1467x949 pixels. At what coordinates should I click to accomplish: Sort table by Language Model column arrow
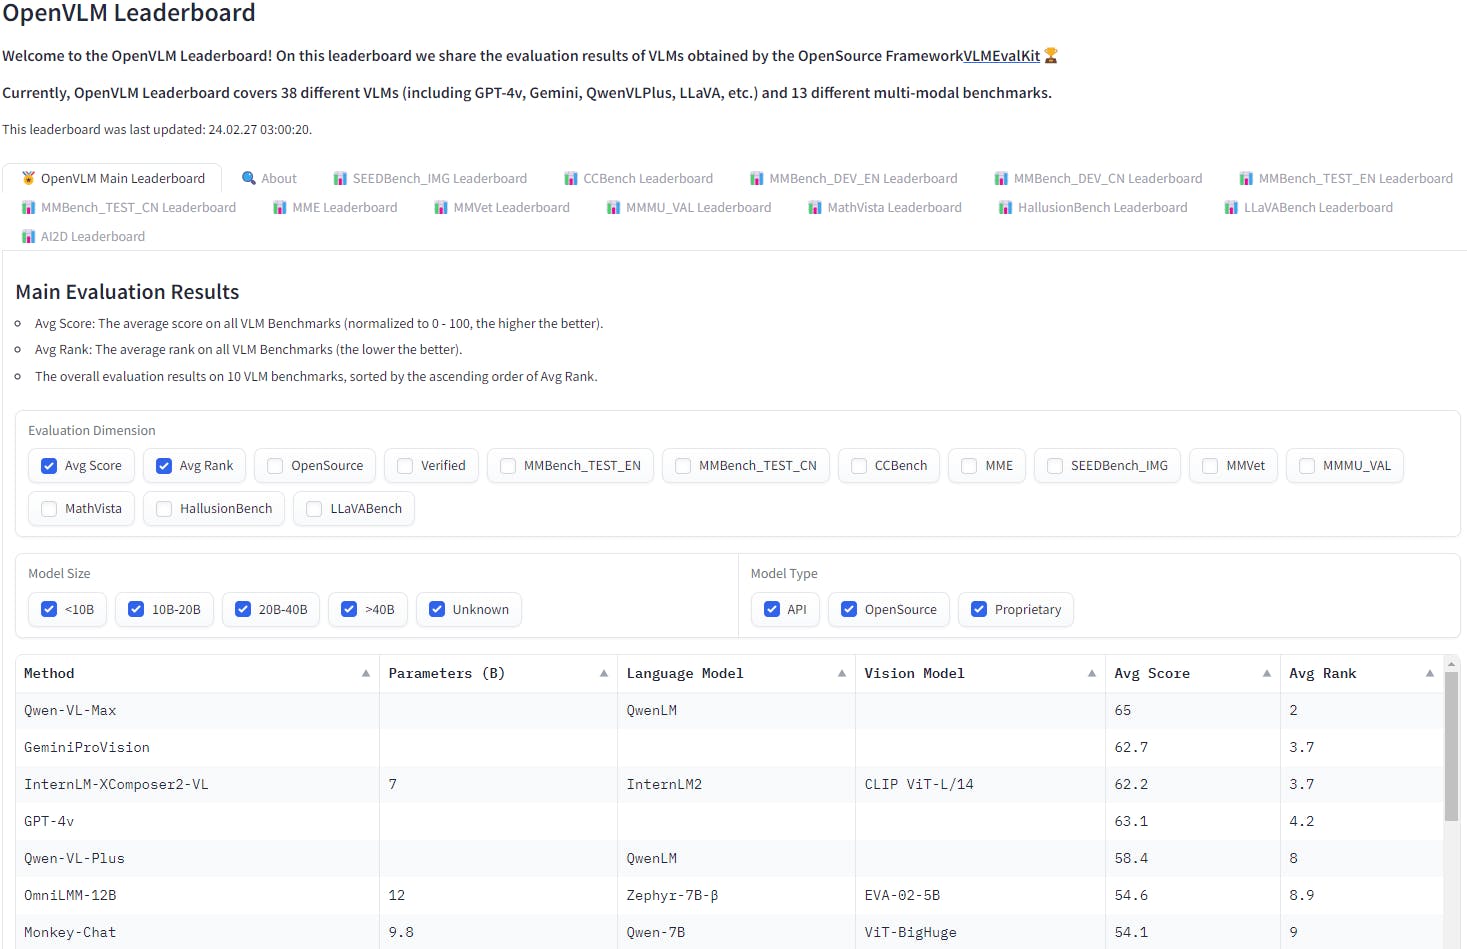coord(842,674)
